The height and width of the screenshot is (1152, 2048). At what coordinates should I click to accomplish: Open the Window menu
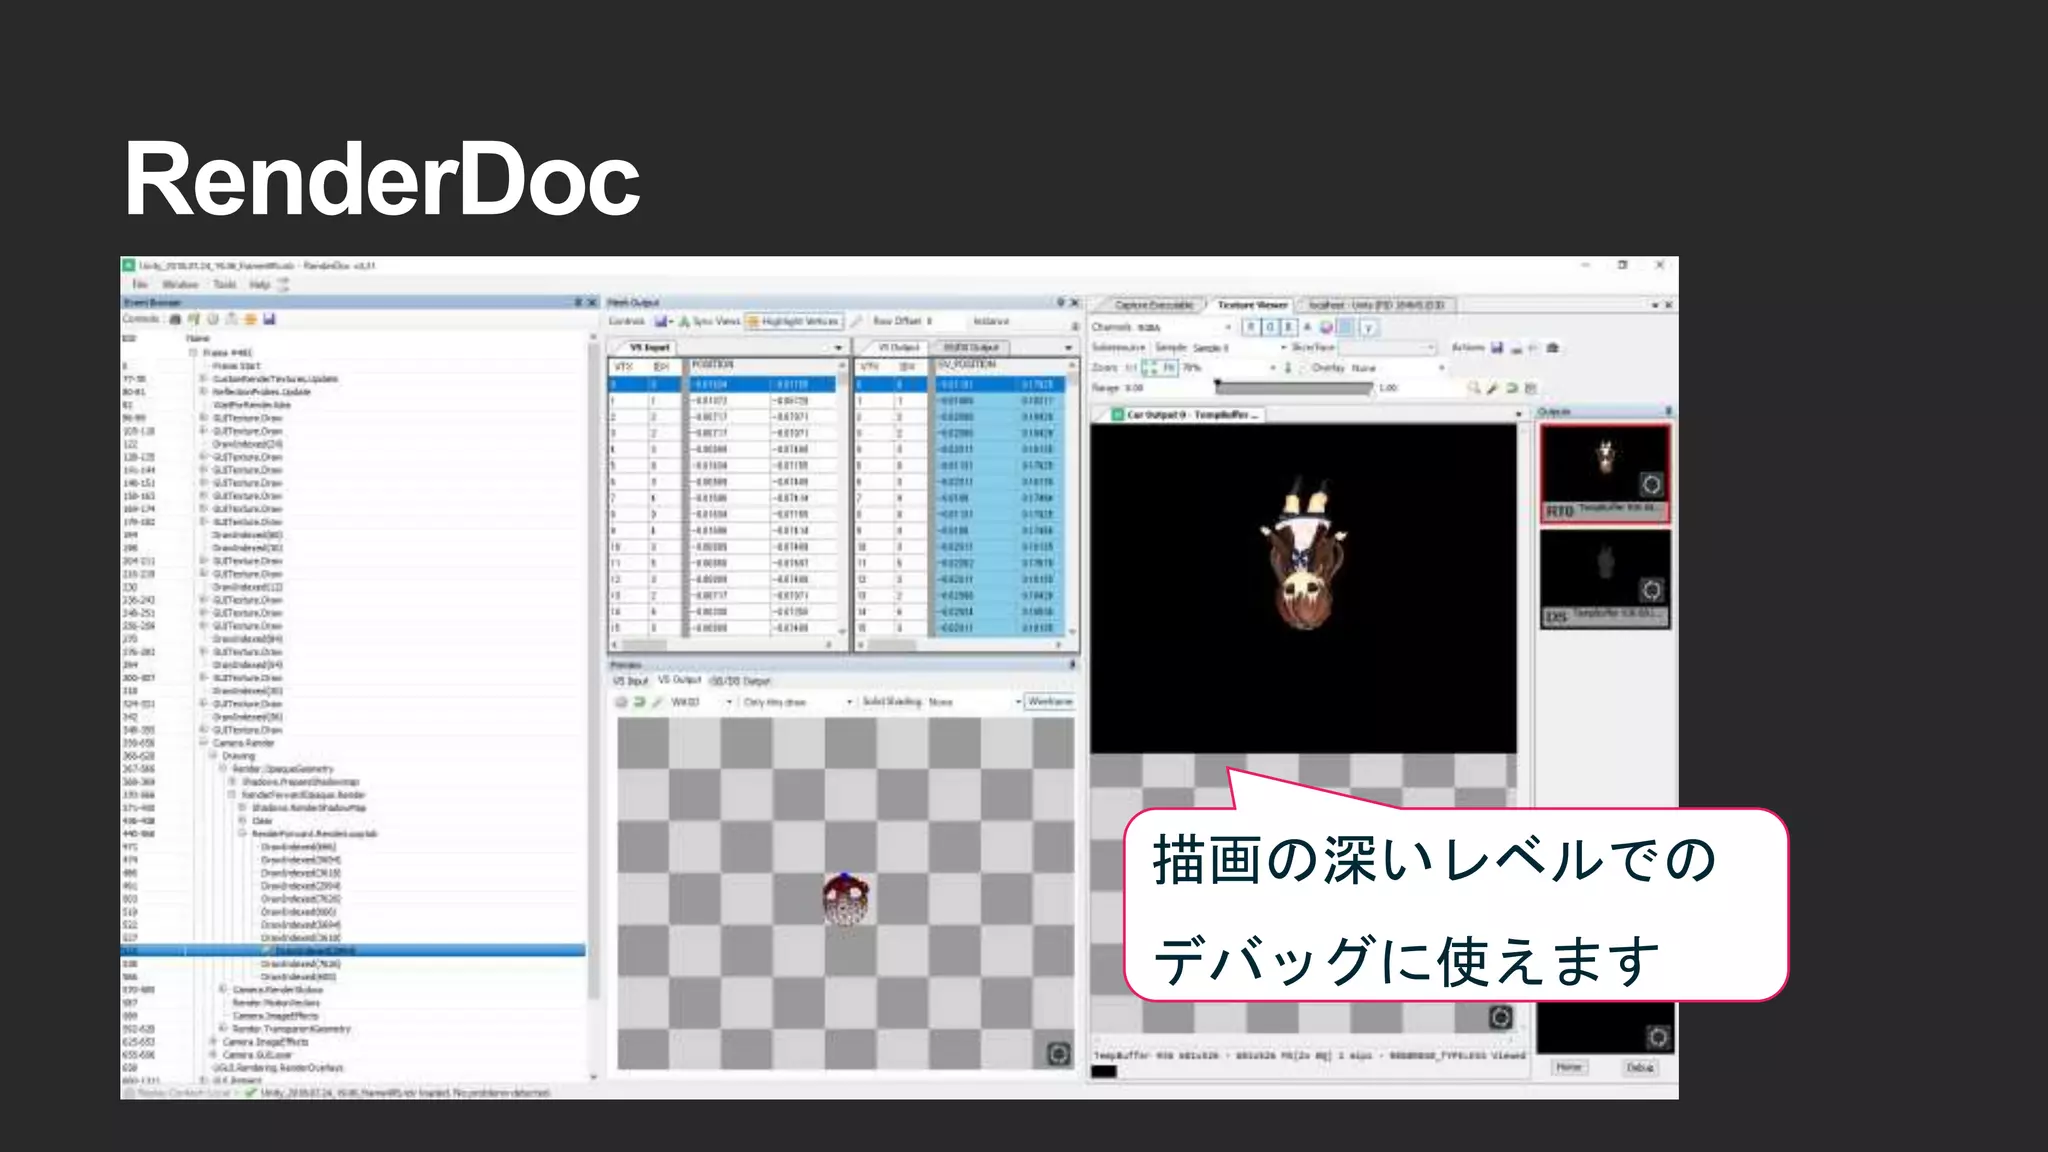tap(180, 285)
